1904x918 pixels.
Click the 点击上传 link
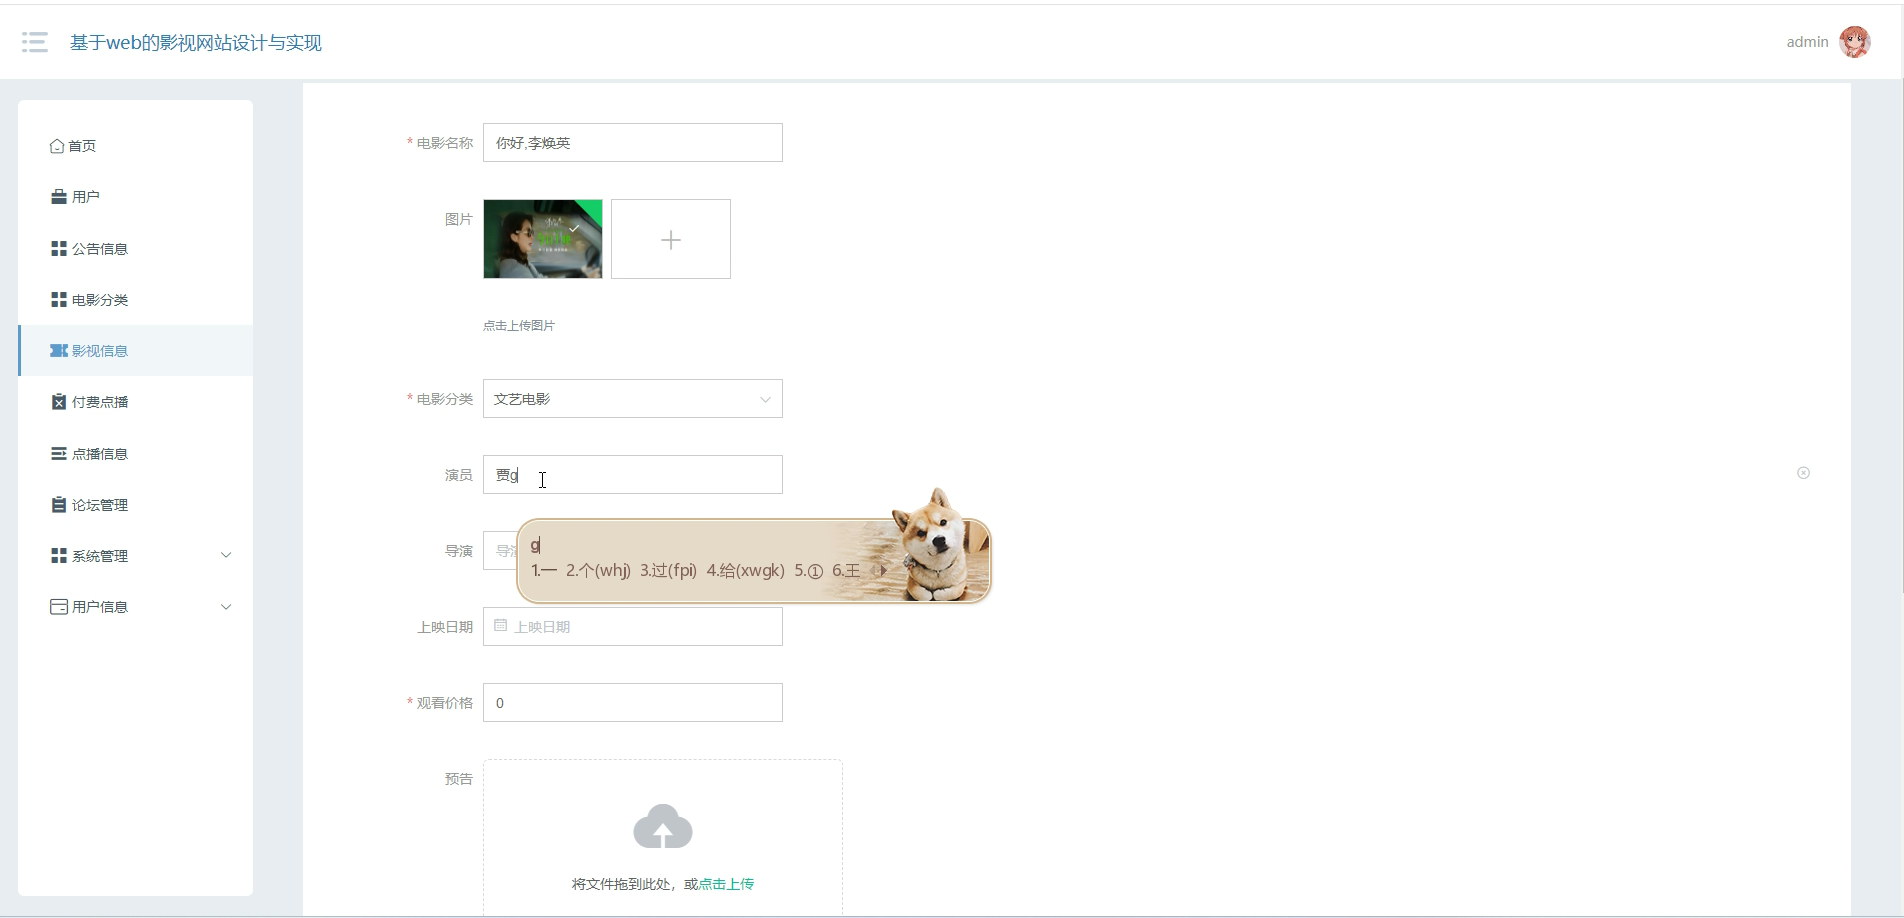(x=726, y=884)
